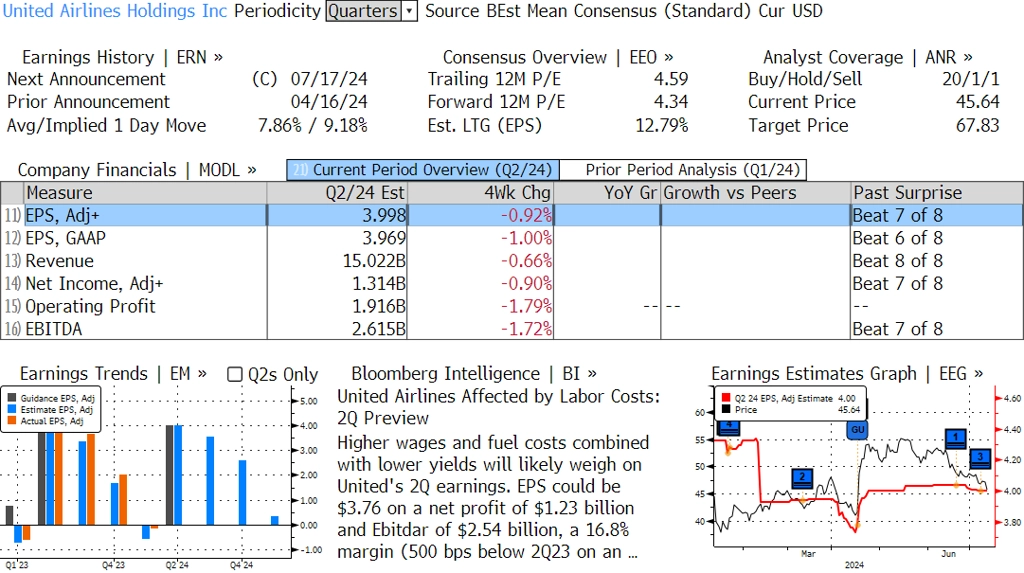The height and width of the screenshot is (573, 1024).
Task: Open Analyst Coverage ANR section
Action: (868, 57)
